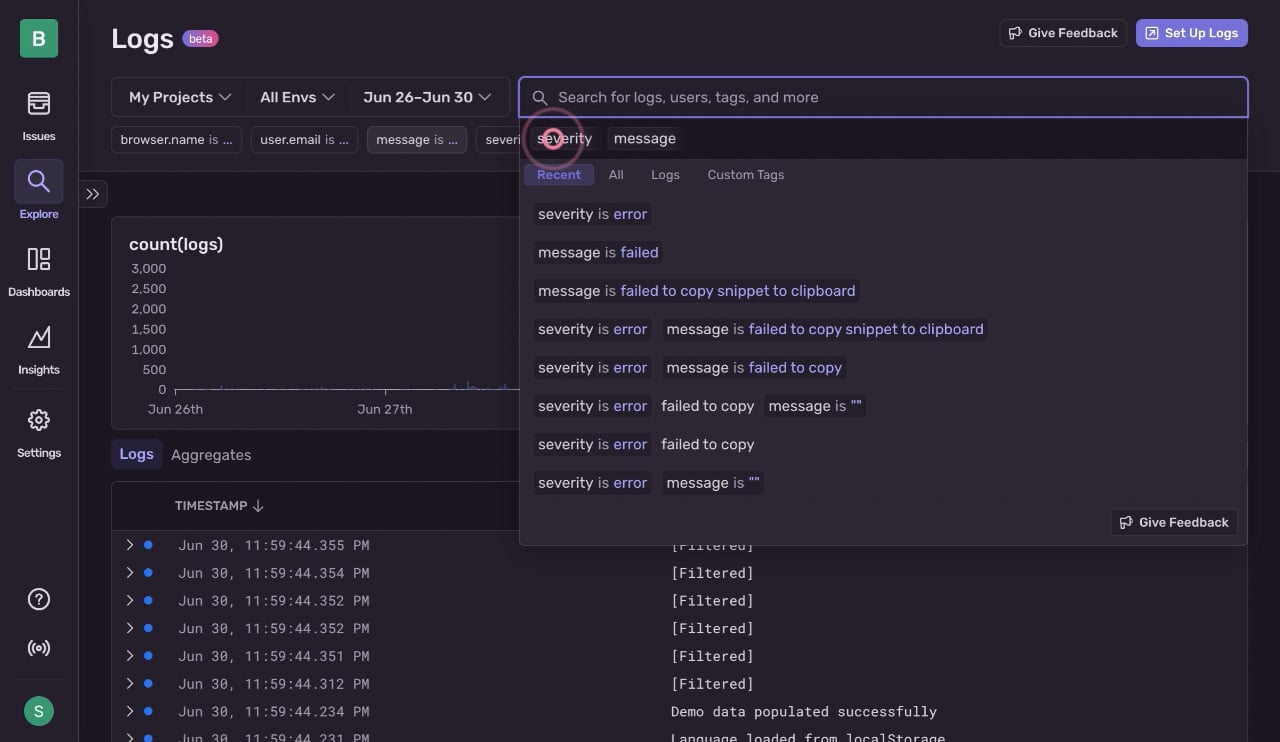Switch to the Aggregates tab
1280x742 pixels.
(x=211, y=455)
